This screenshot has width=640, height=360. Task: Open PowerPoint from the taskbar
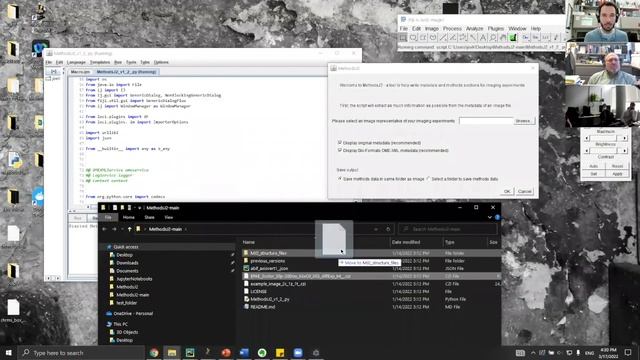(x=226, y=353)
